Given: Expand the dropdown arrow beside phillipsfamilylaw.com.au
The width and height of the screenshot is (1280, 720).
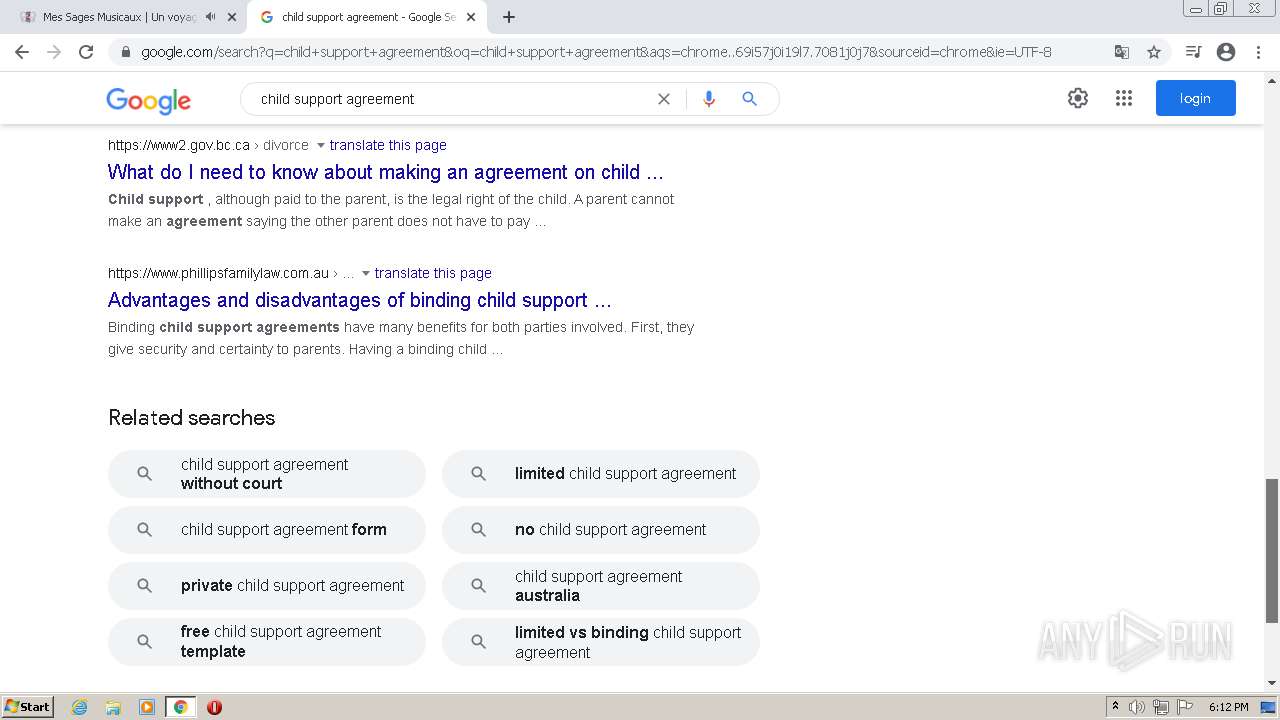Looking at the screenshot, I should tap(366, 273).
